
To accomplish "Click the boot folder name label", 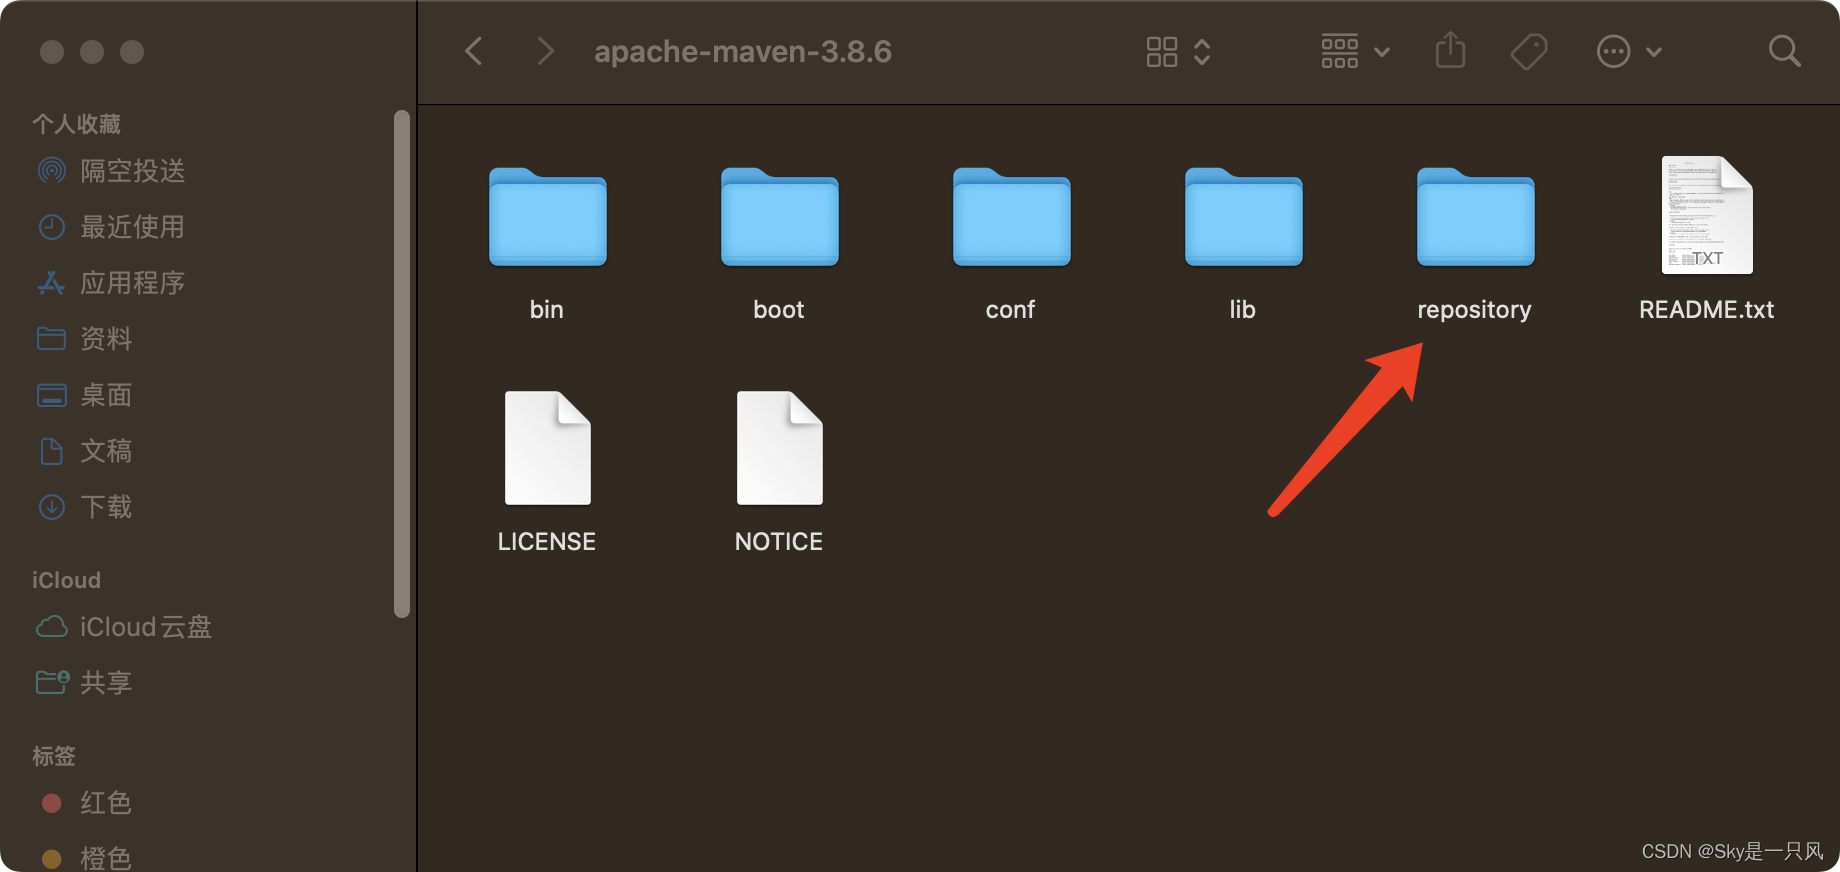I will click(779, 310).
